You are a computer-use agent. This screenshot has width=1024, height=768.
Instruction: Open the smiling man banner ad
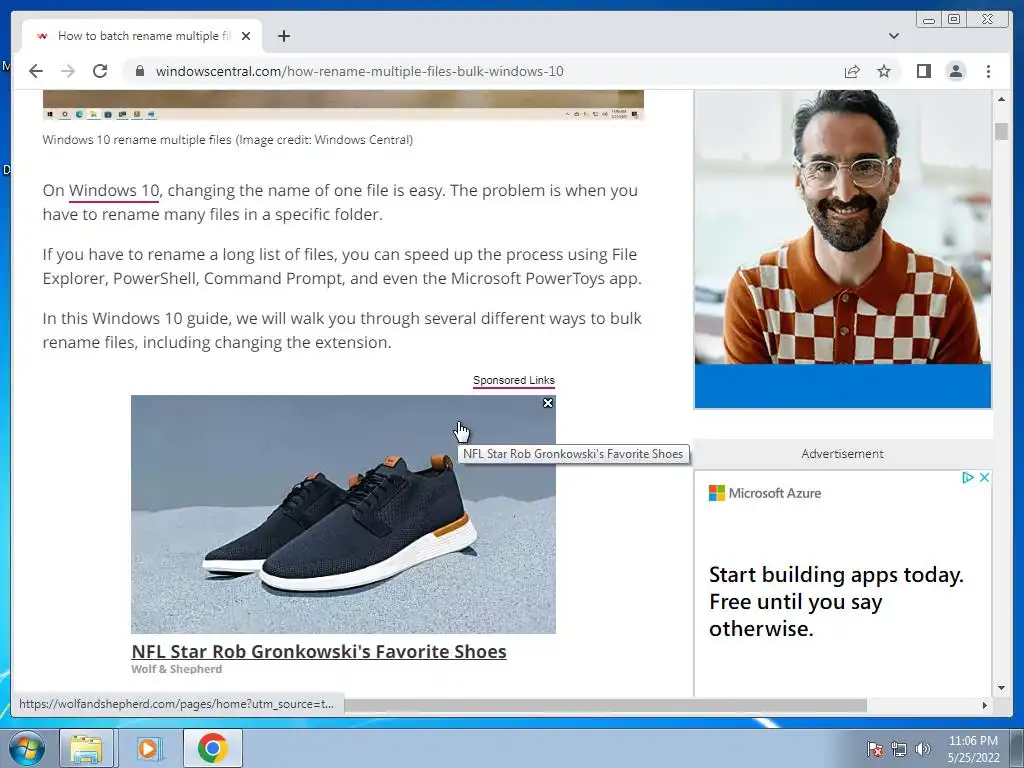[842, 249]
